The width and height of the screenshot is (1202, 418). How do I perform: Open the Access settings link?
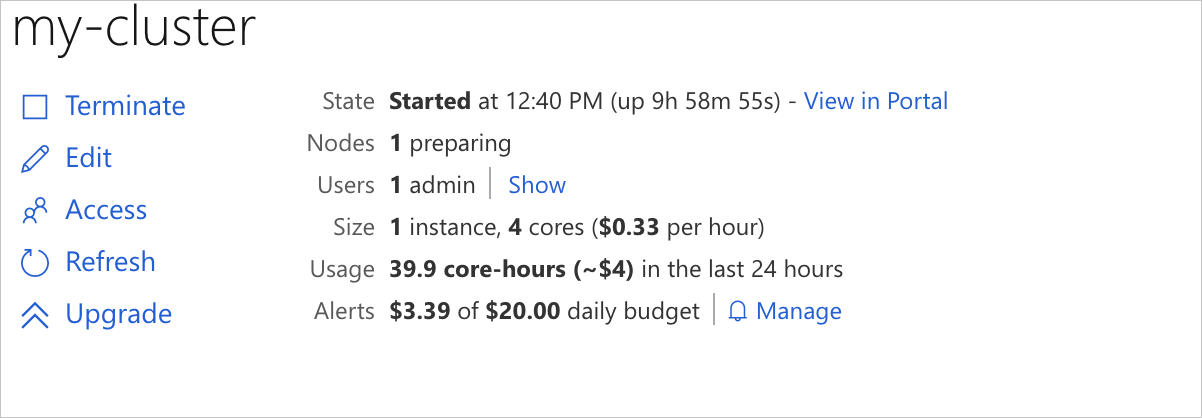click(106, 210)
